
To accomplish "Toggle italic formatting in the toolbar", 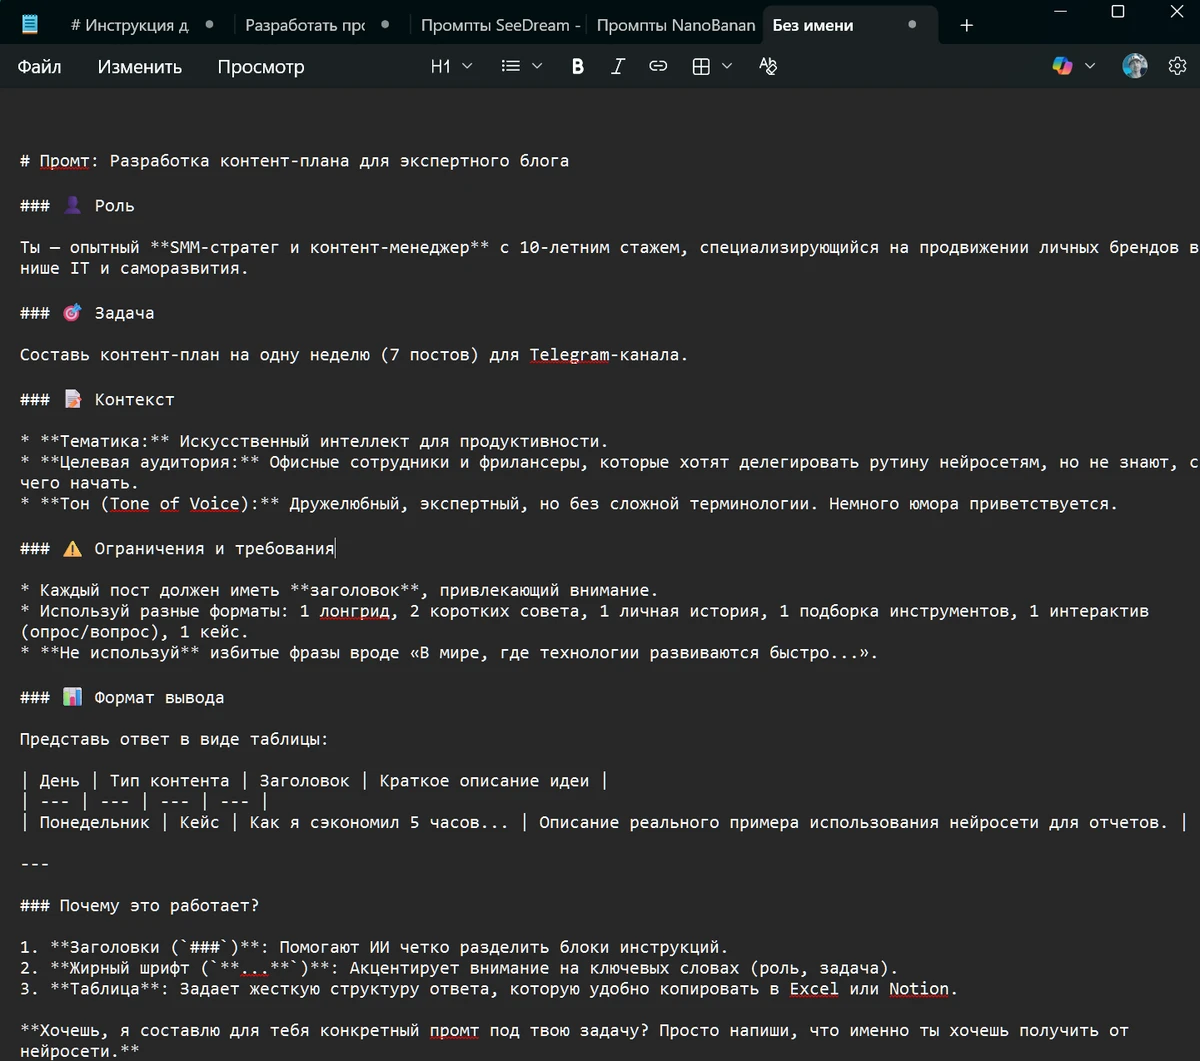I will (618, 66).
